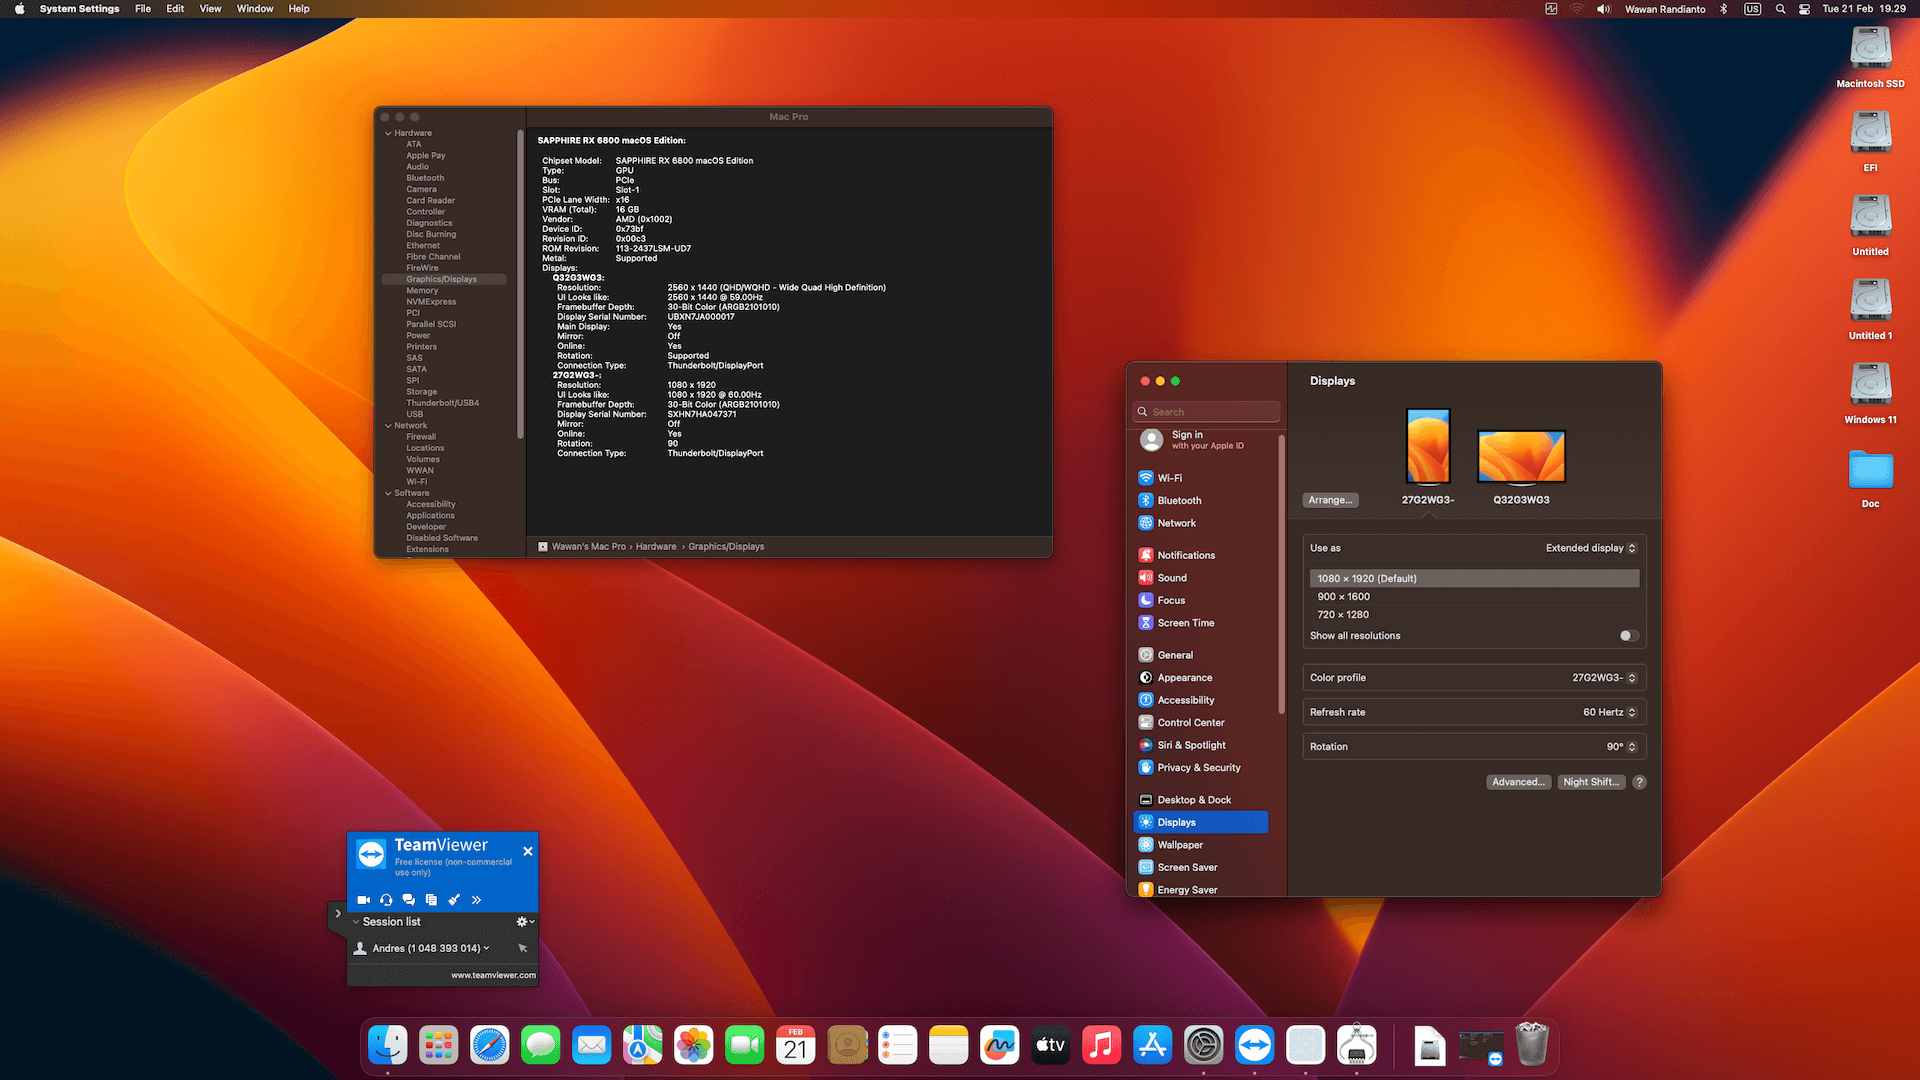Viewport: 1920px width, 1080px height.
Task: Open Spotlight search in menu bar
Action: pyautogui.click(x=1780, y=9)
